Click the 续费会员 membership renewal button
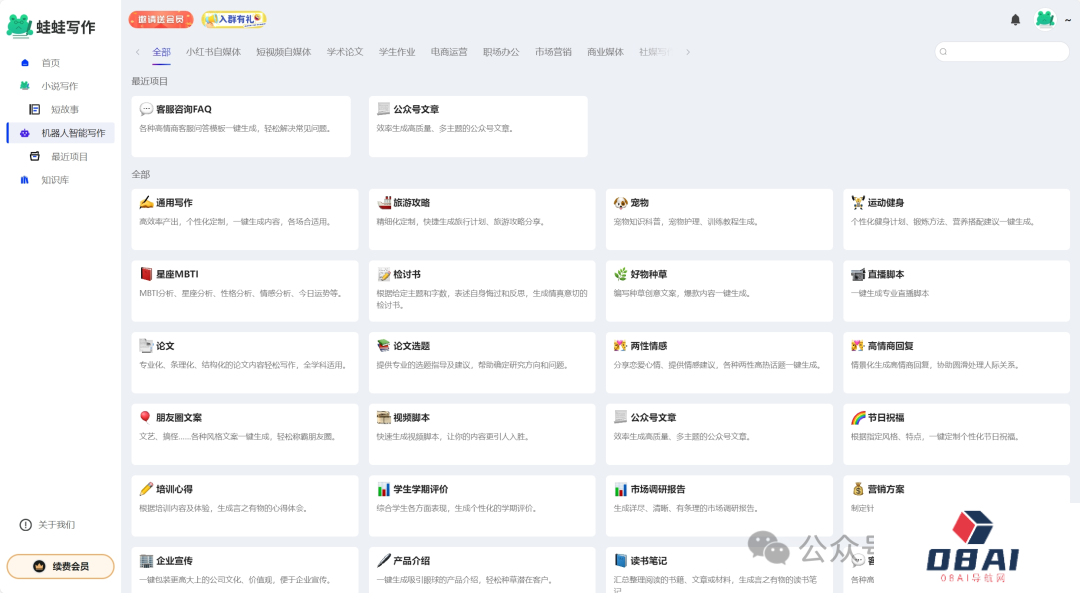This screenshot has width=1080, height=593. (59, 565)
